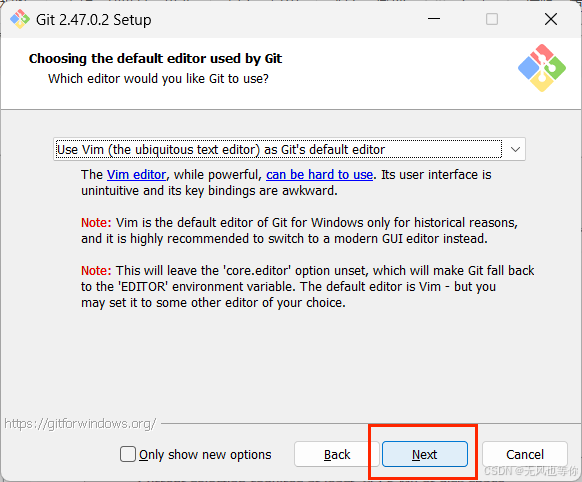Select the Use Vim editor combo box field
The image size is (582, 482).
(289, 149)
